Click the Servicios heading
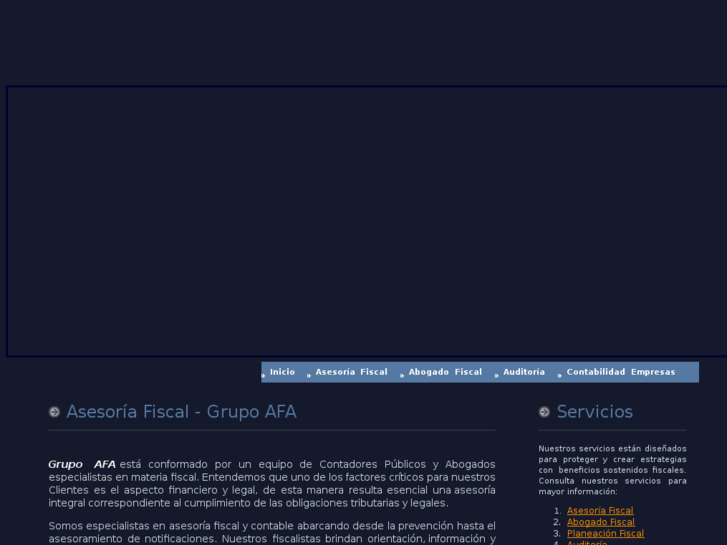The width and height of the screenshot is (727, 545). [x=595, y=412]
